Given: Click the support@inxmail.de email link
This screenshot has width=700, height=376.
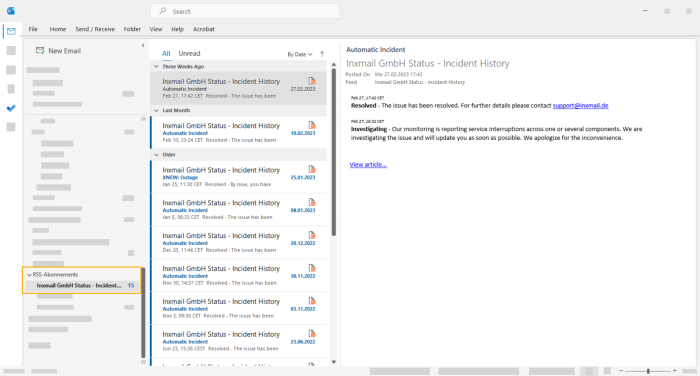Looking at the screenshot, I should coord(580,106).
